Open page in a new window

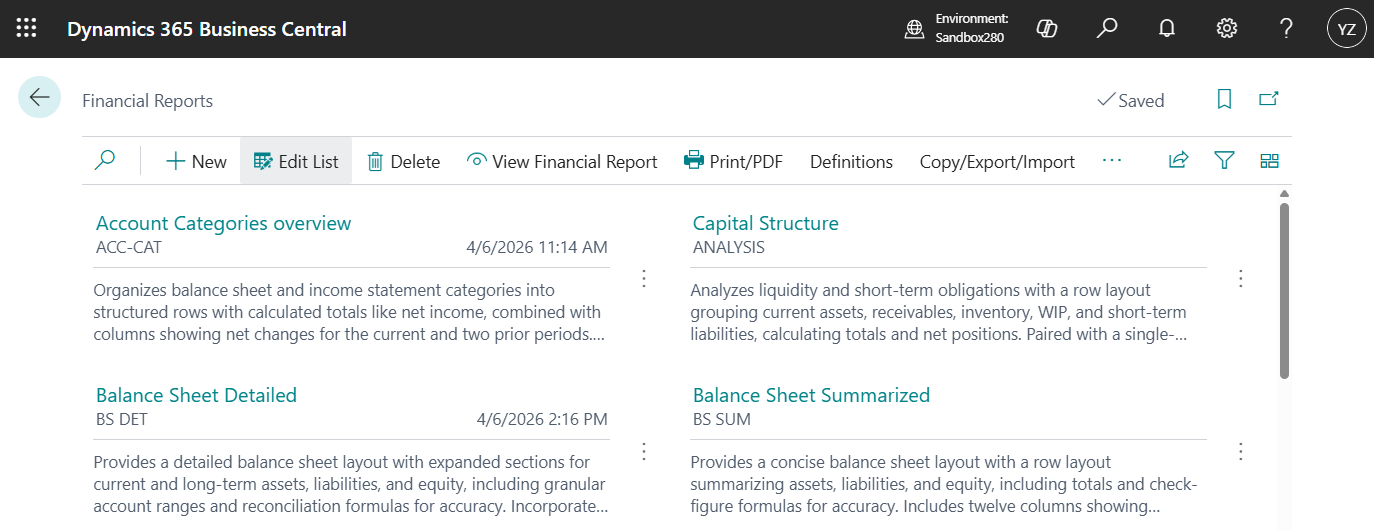tap(1269, 99)
